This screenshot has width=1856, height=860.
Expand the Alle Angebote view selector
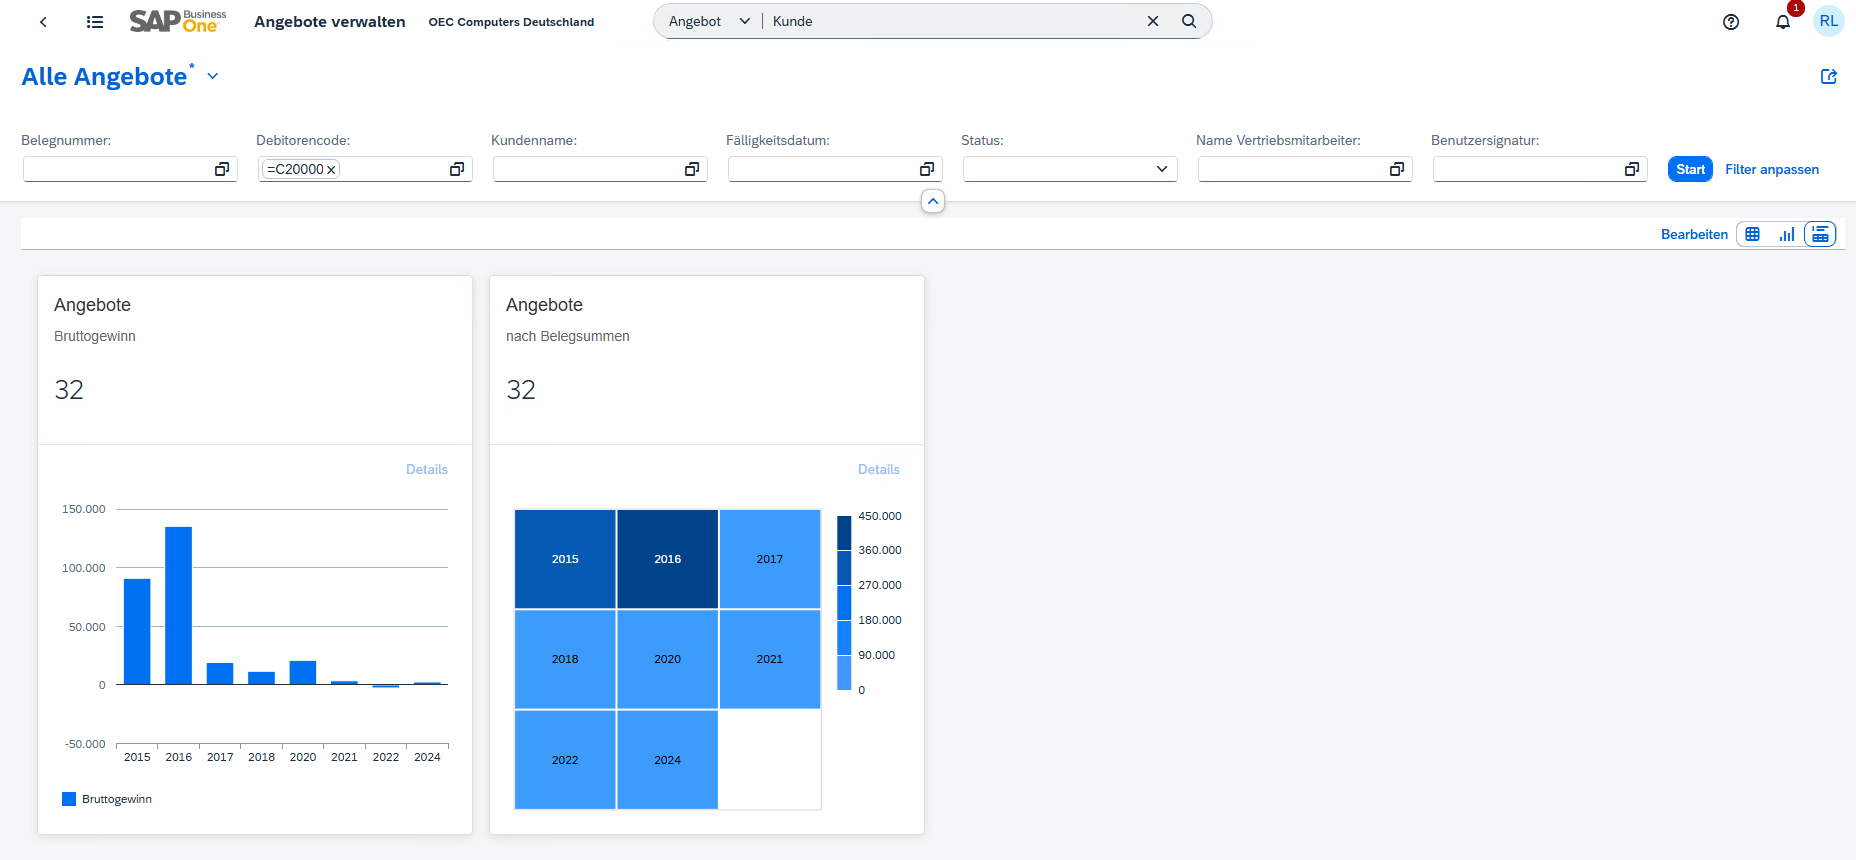tap(213, 77)
